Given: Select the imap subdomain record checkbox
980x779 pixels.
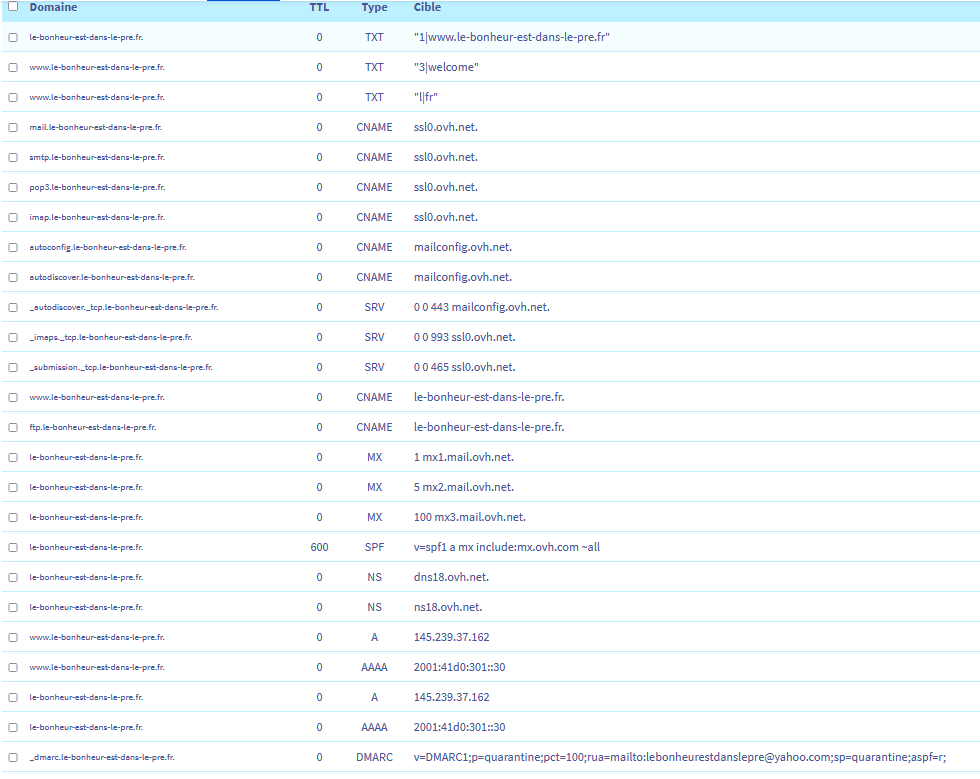Looking at the screenshot, I should pos(13,217).
